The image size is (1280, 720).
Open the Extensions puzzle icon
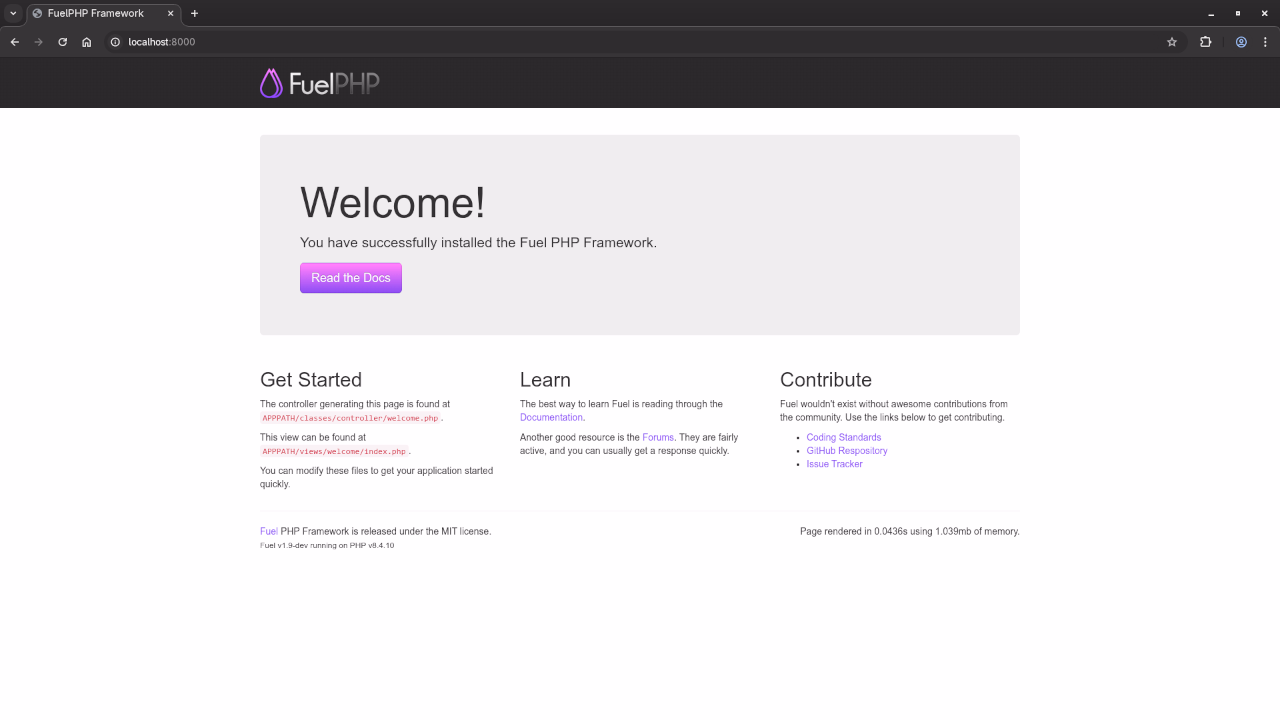(x=1205, y=42)
